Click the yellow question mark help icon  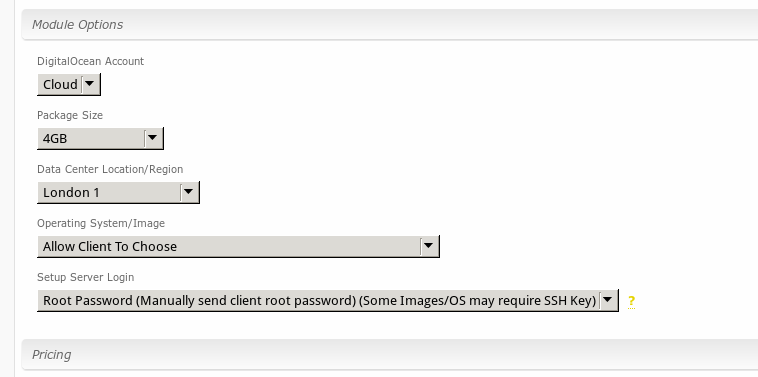click(631, 301)
